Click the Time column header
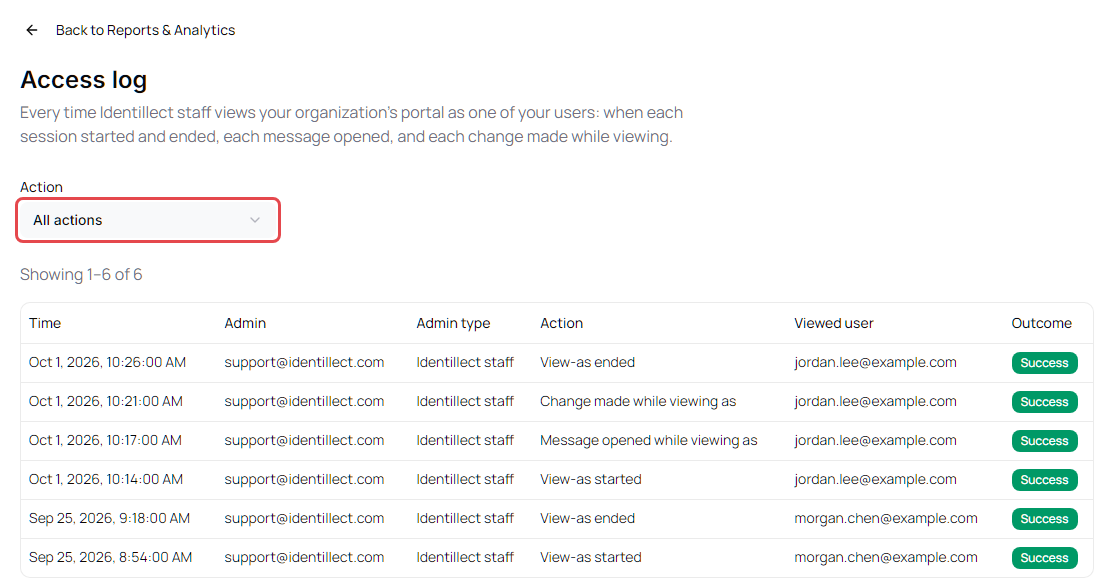Image resolution: width=1105 pixels, height=588 pixels. (45, 323)
